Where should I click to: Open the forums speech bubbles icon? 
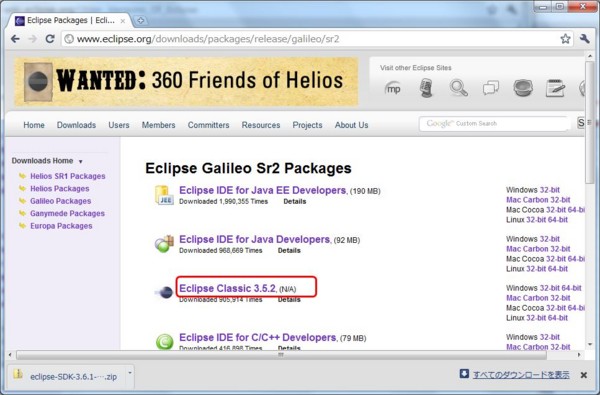tap(491, 88)
